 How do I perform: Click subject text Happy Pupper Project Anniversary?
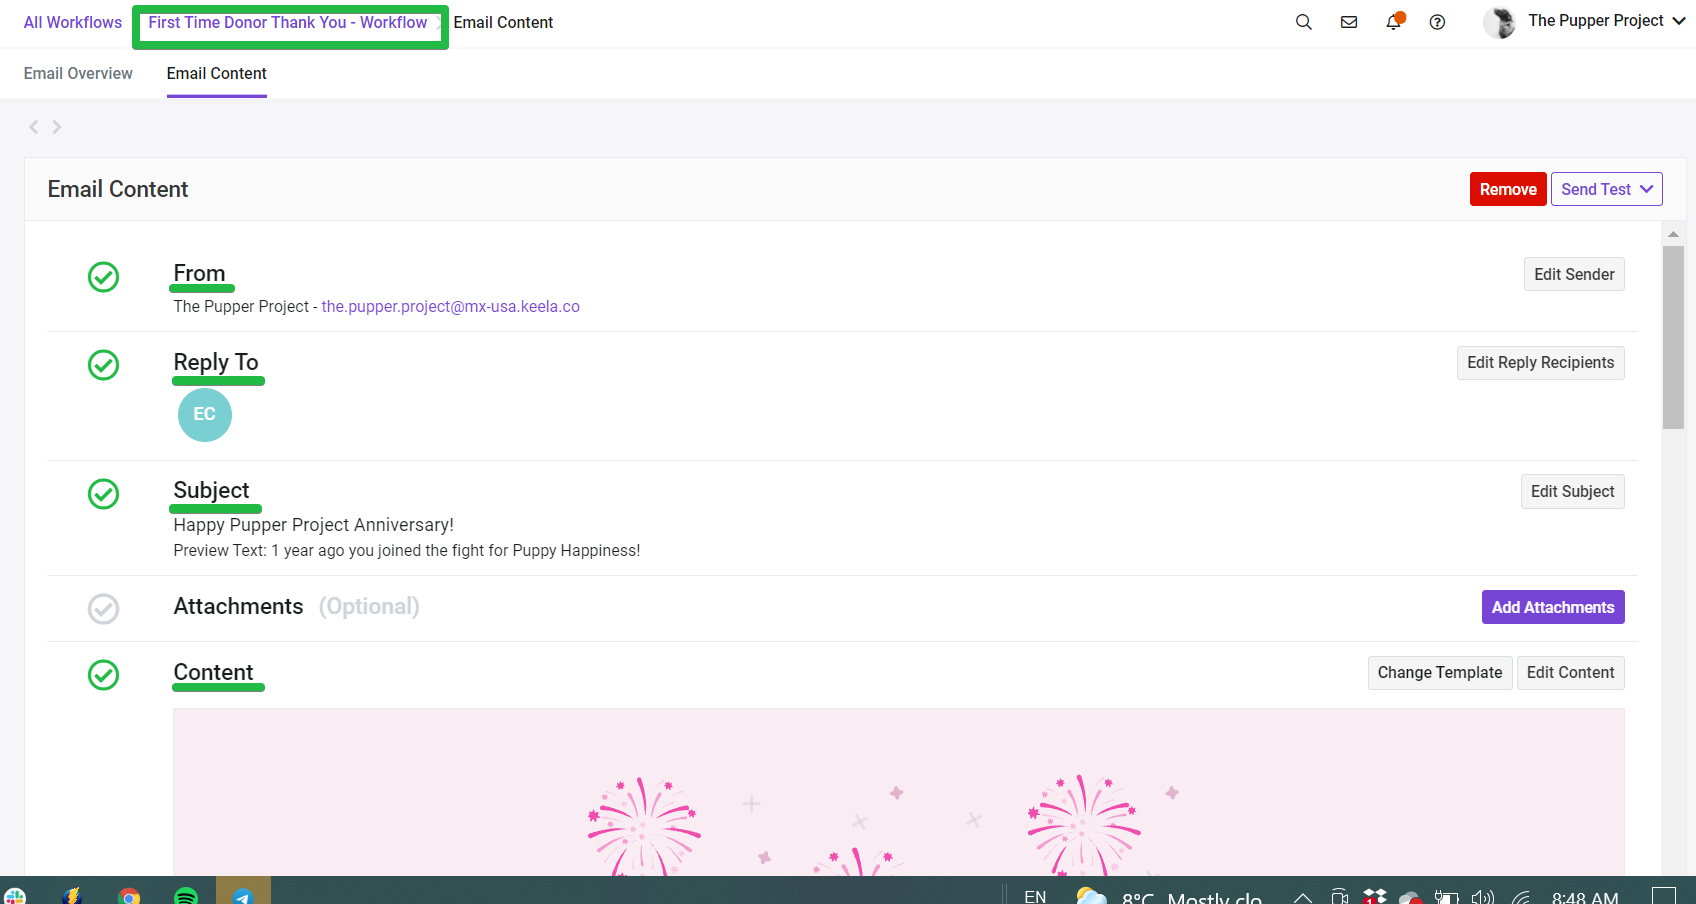coord(313,525)
